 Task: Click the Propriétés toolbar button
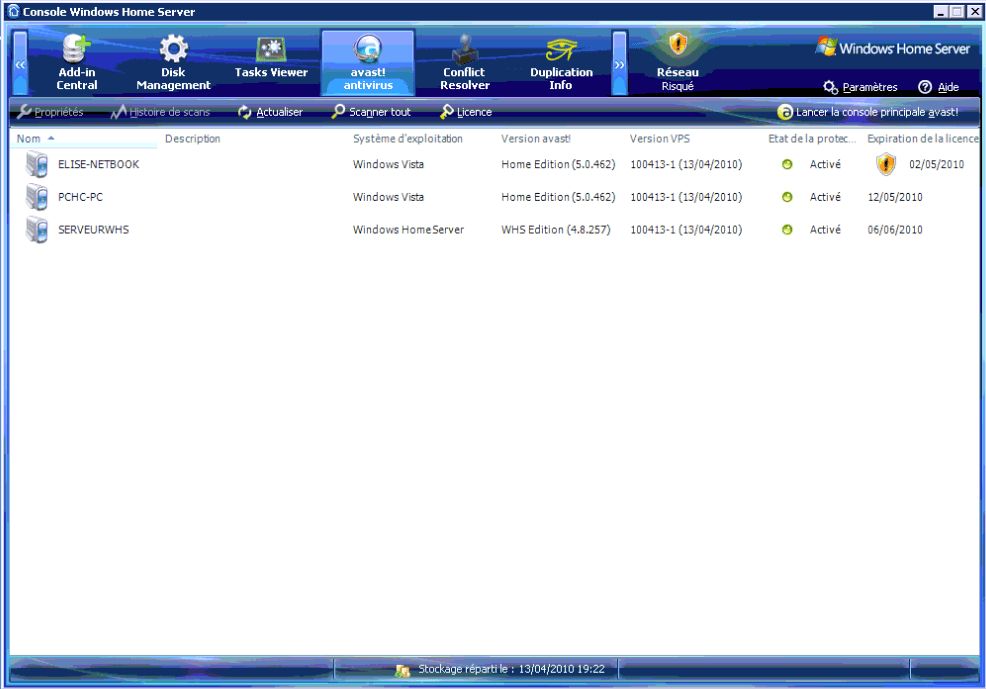51,112
